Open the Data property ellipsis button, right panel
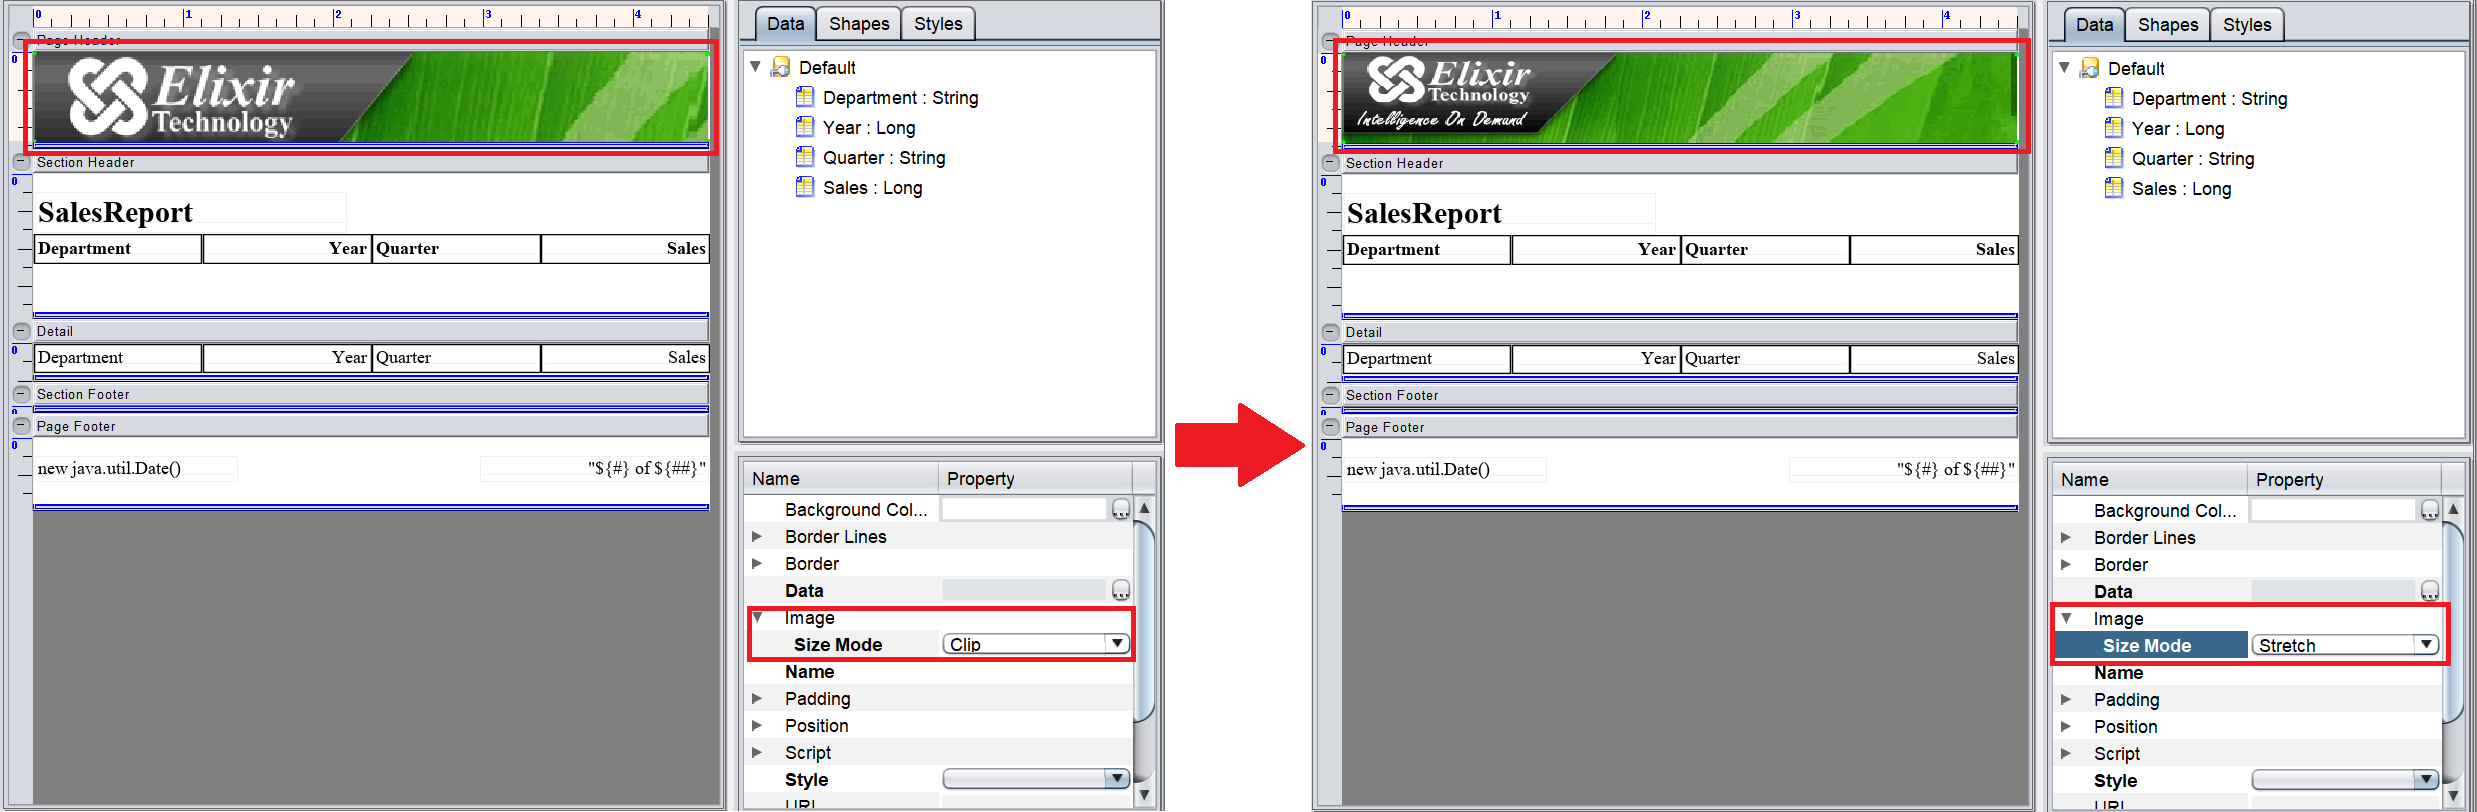The width and height of the screenshot is (2477, 812). tap(2429, 592)
